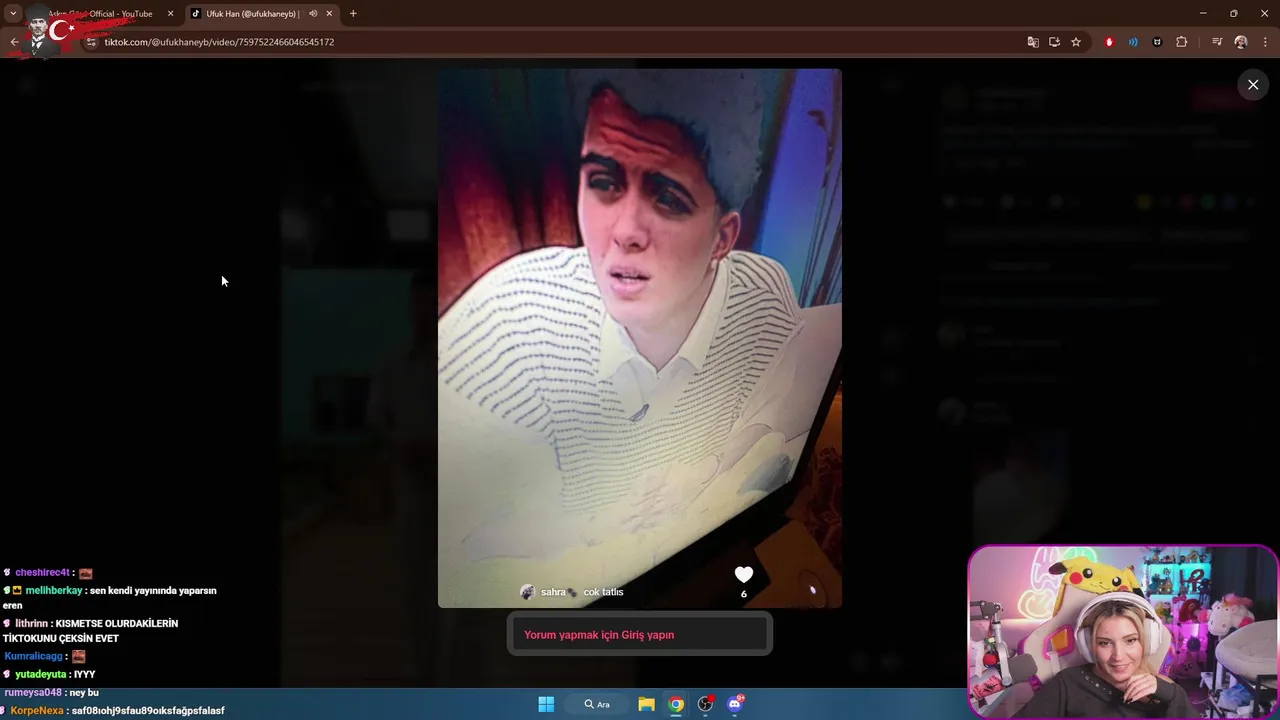Click chat username 'rumeysa048'

coord(33,692)
